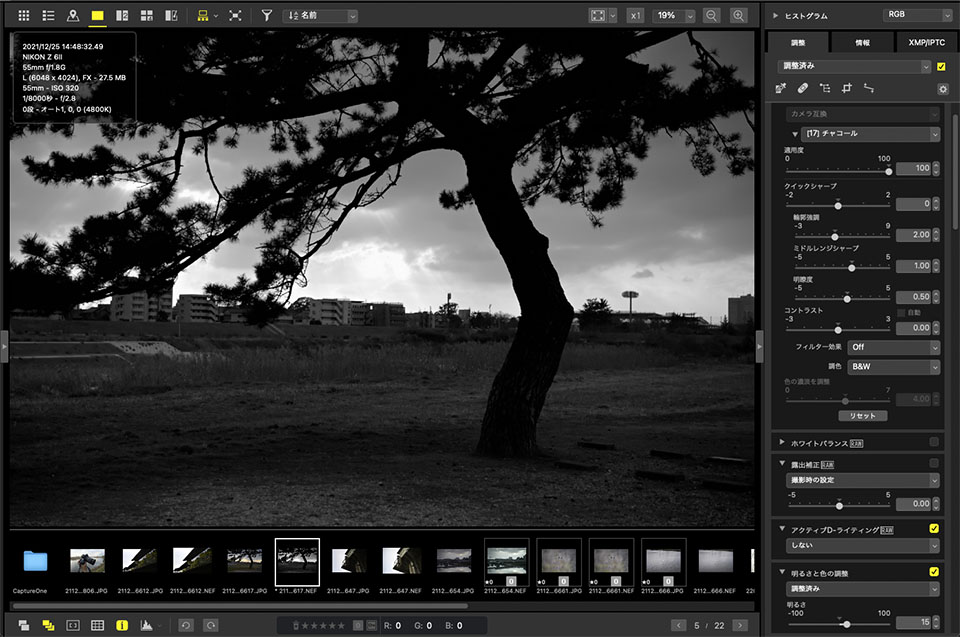Open the 調色 B&W dropdown
This screenshot has width=960, height=637.
(x=894, y=367)
